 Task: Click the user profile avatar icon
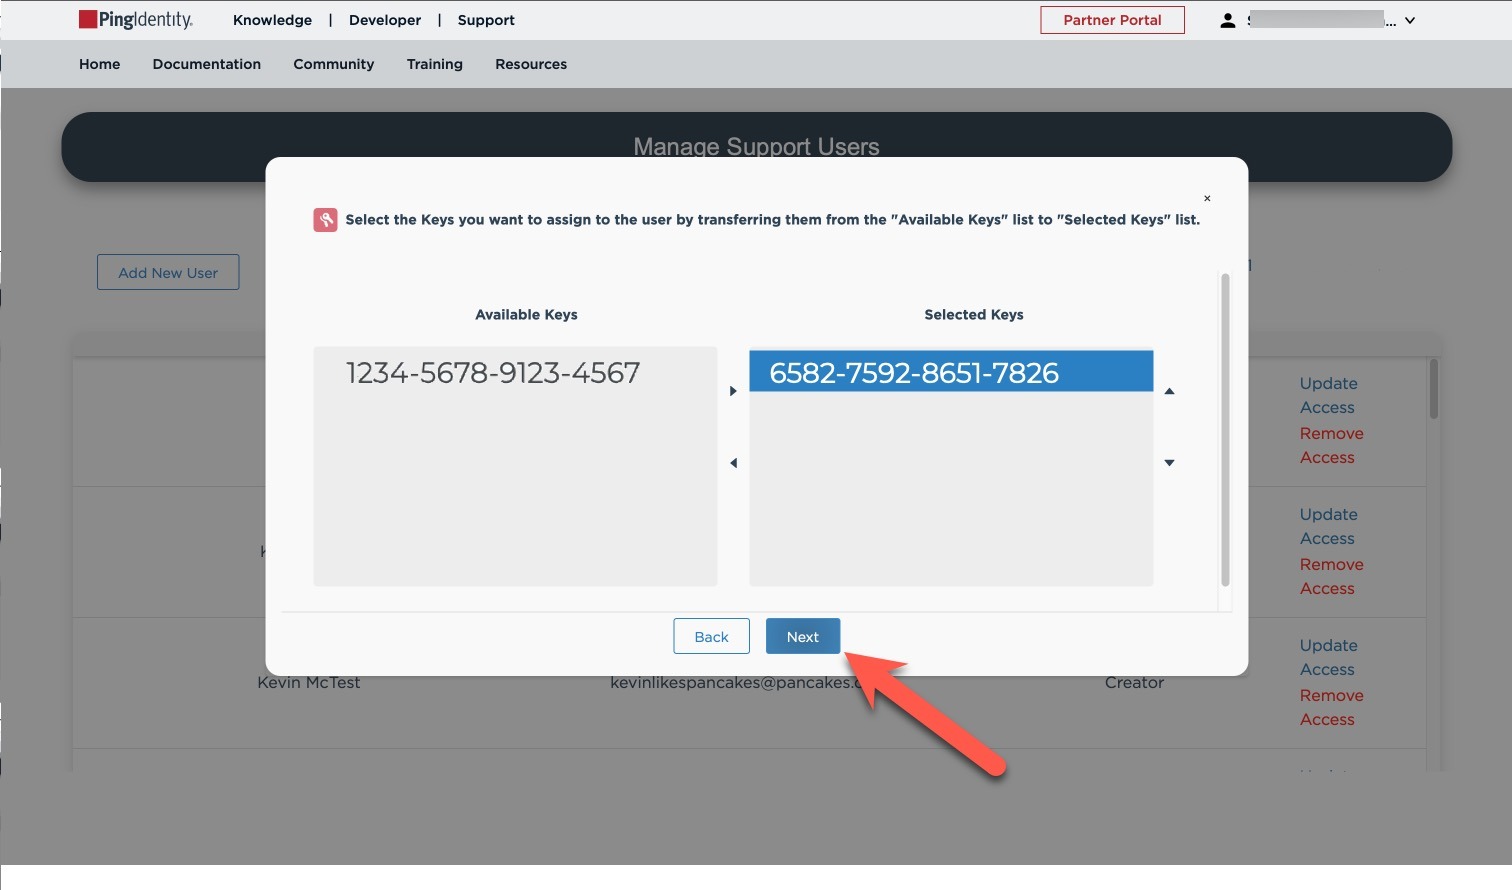[x=1228, y=20]
